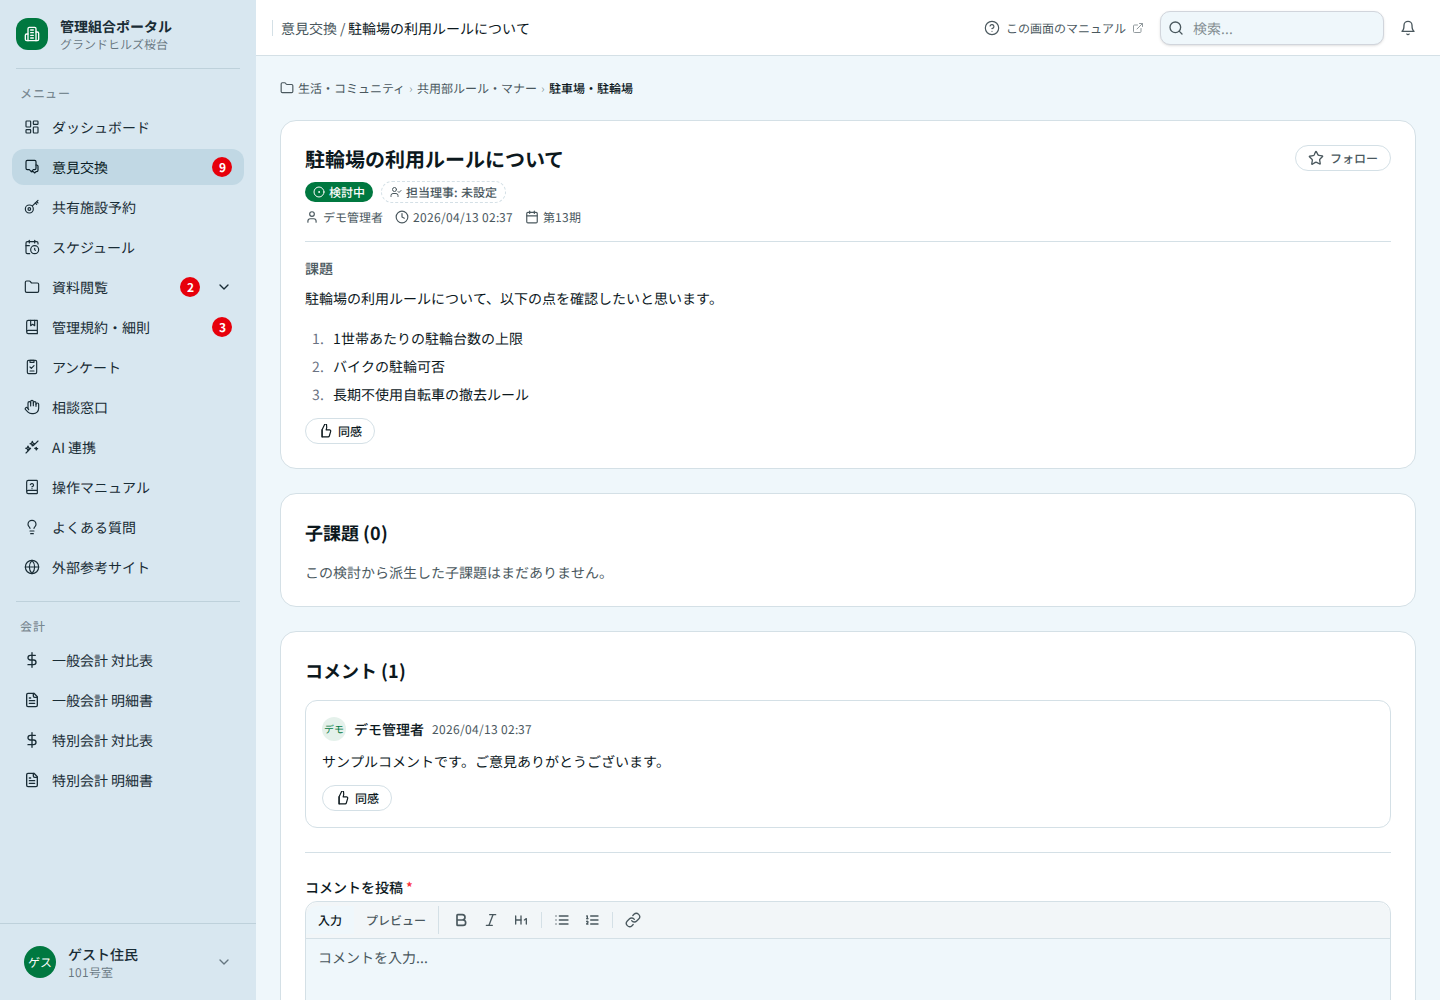Image resolution: width=1440 pixels, height=1000 pixels.
Task: Click list item バイクの駐輪可否
Action: point(389,367)
